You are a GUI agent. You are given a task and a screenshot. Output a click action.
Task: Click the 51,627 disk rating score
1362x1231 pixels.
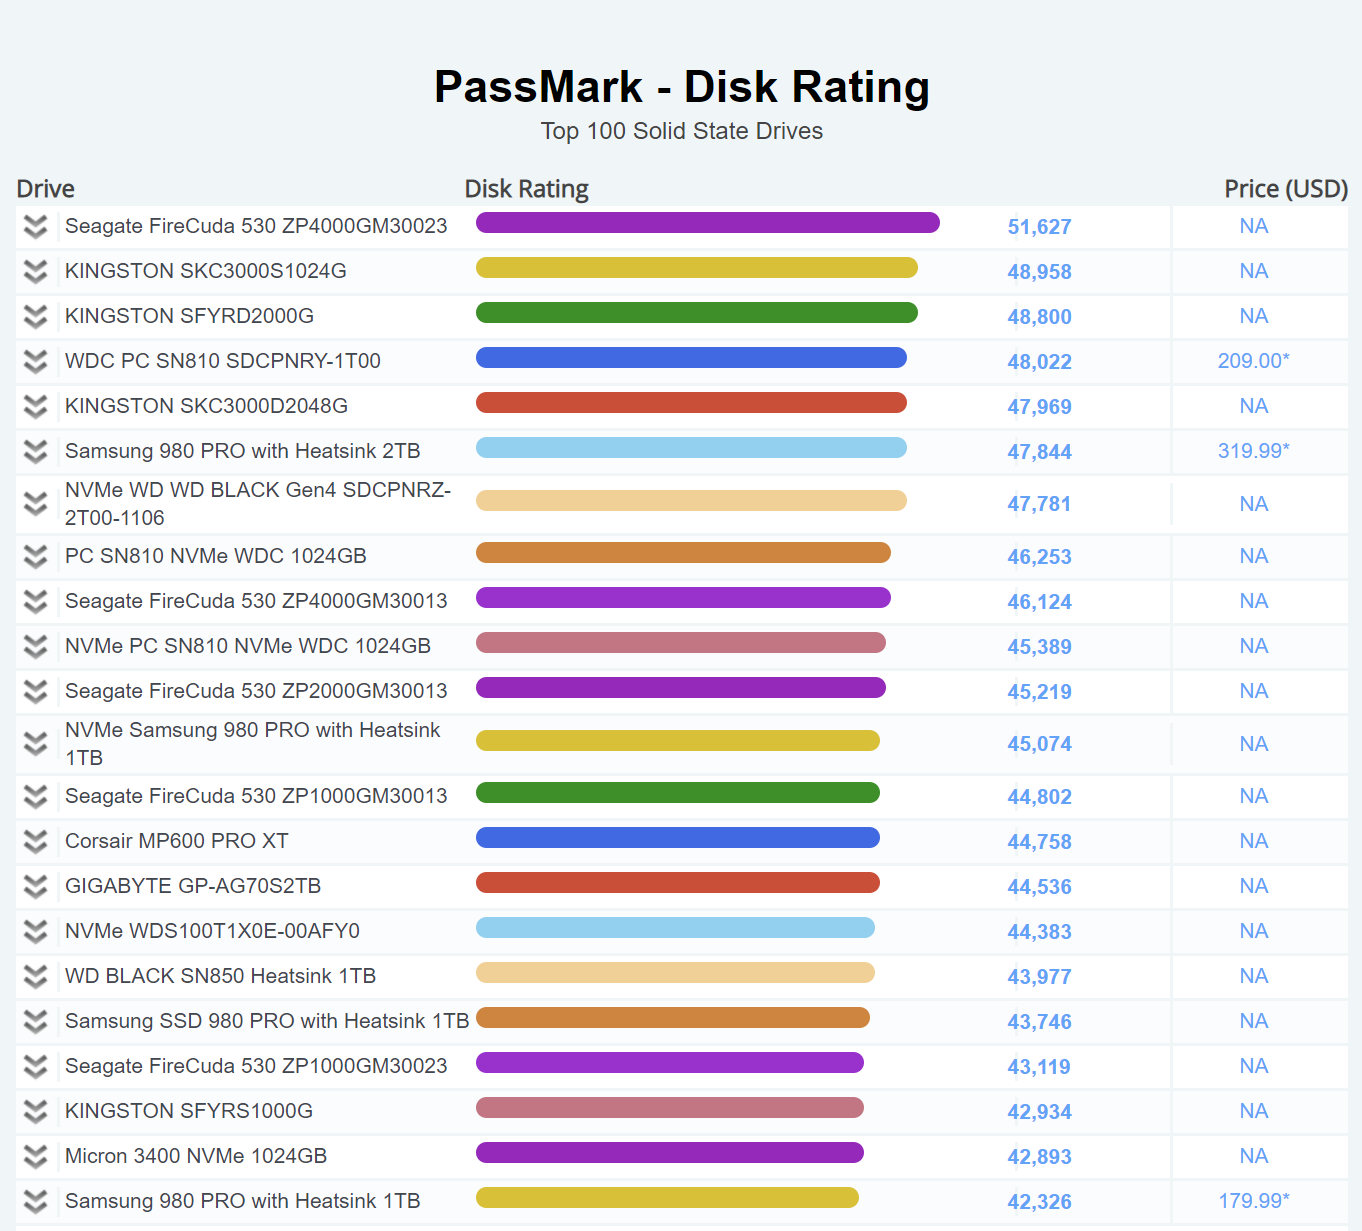(1039, 227)
